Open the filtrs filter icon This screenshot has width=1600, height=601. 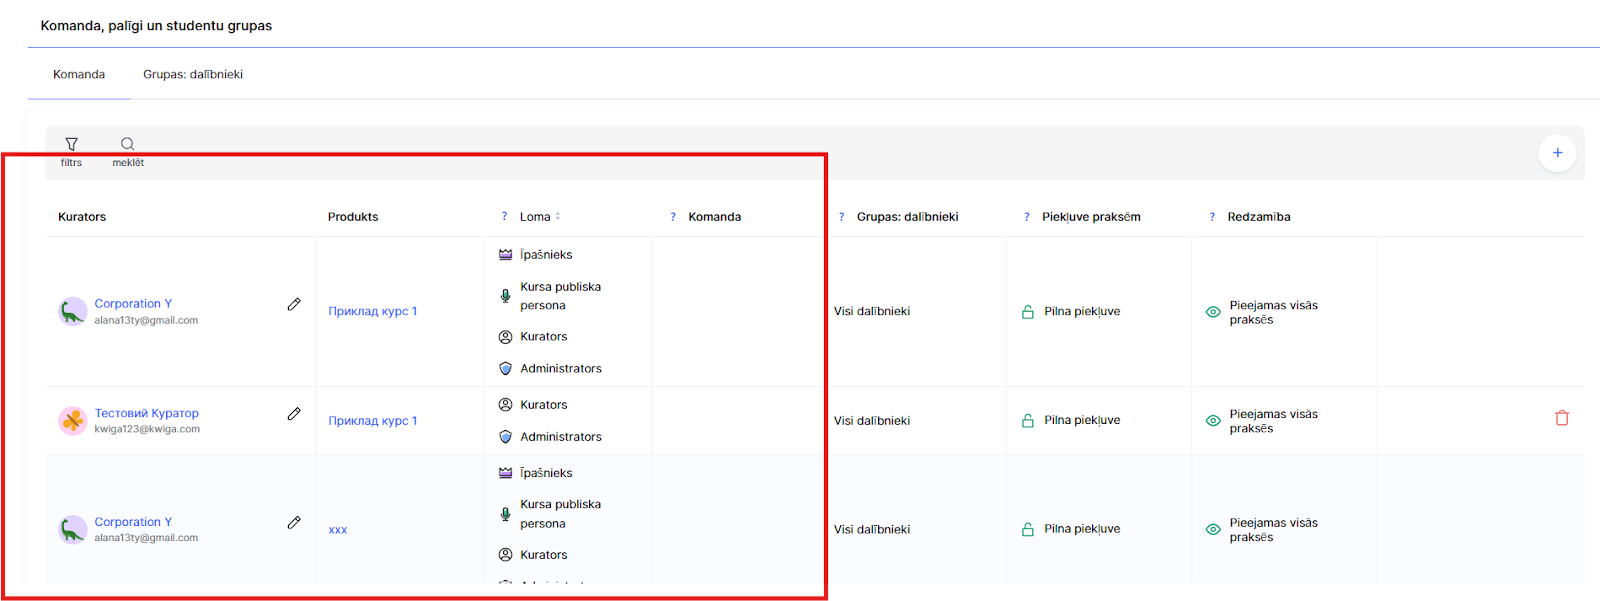71,145
